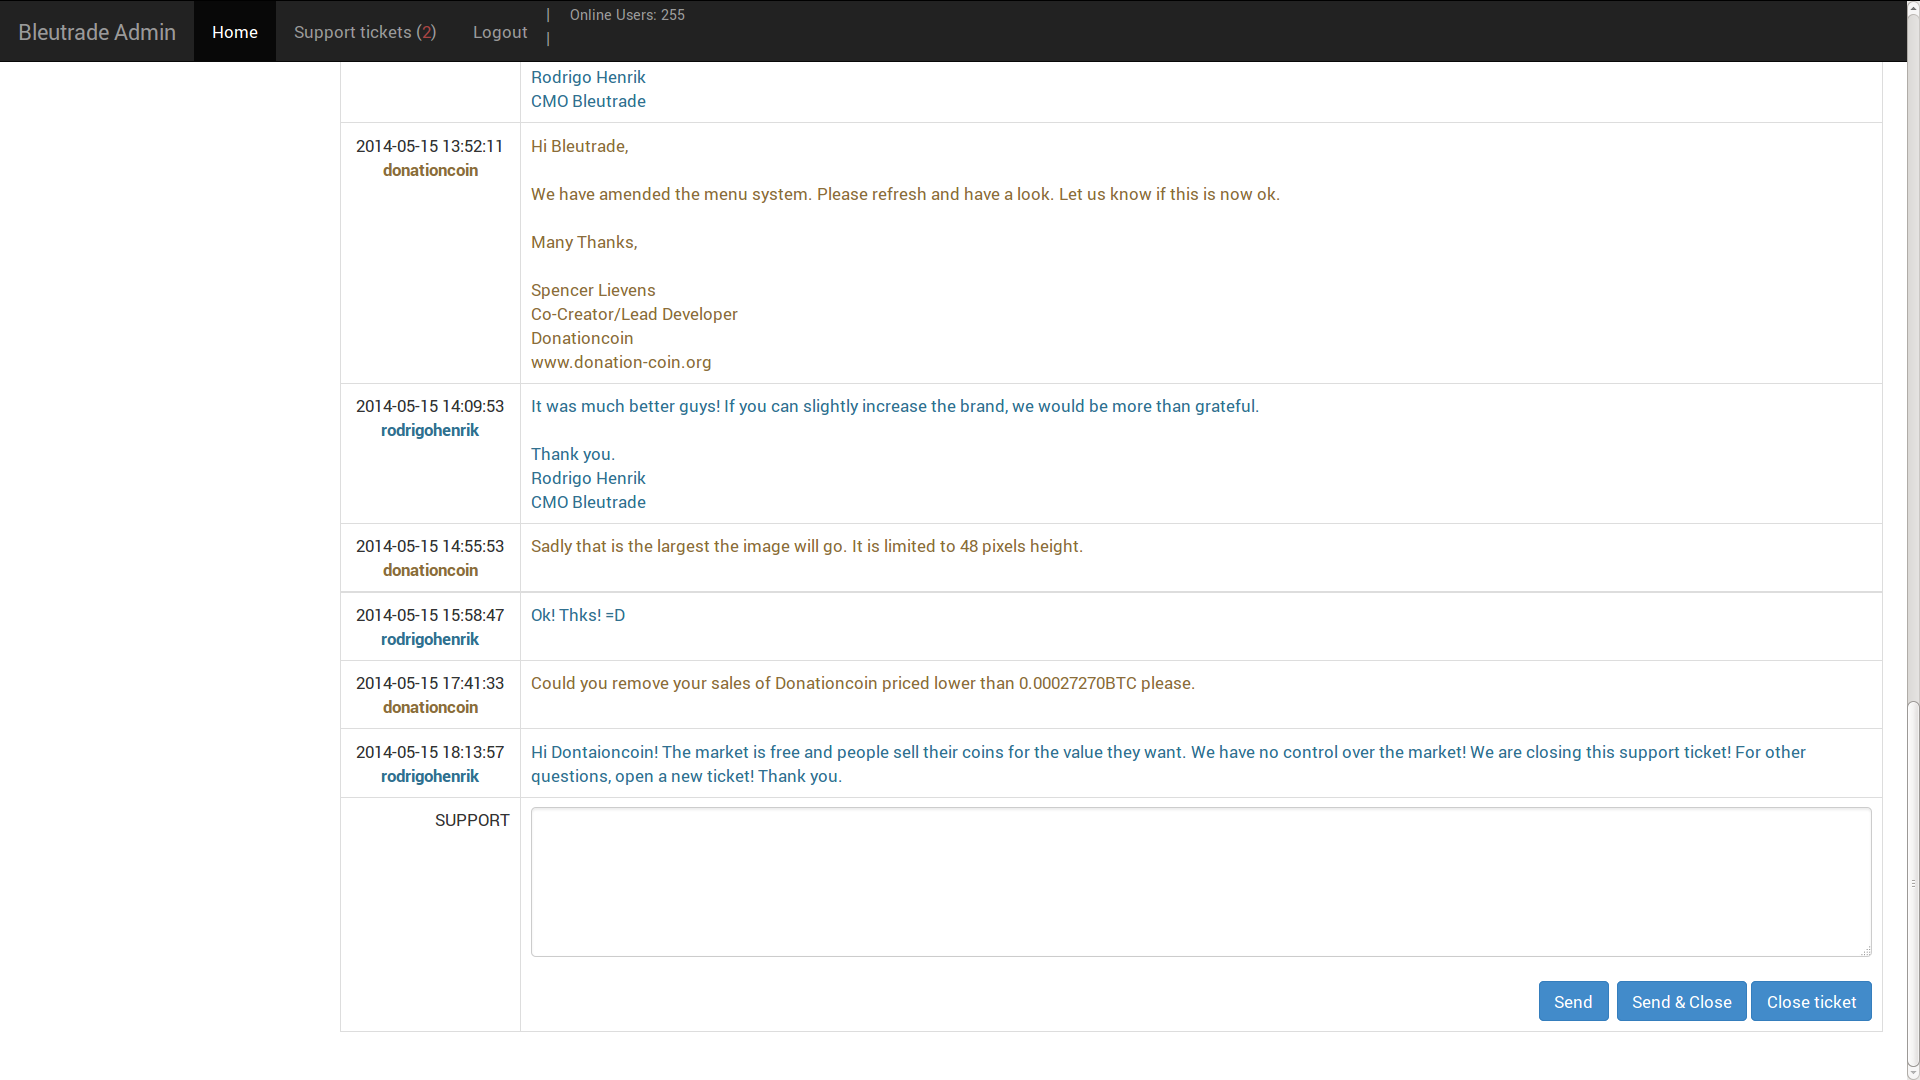Click timestamp 2014-05-15 17:41:33
1920x1080 pixels.
tap(430, 683)
